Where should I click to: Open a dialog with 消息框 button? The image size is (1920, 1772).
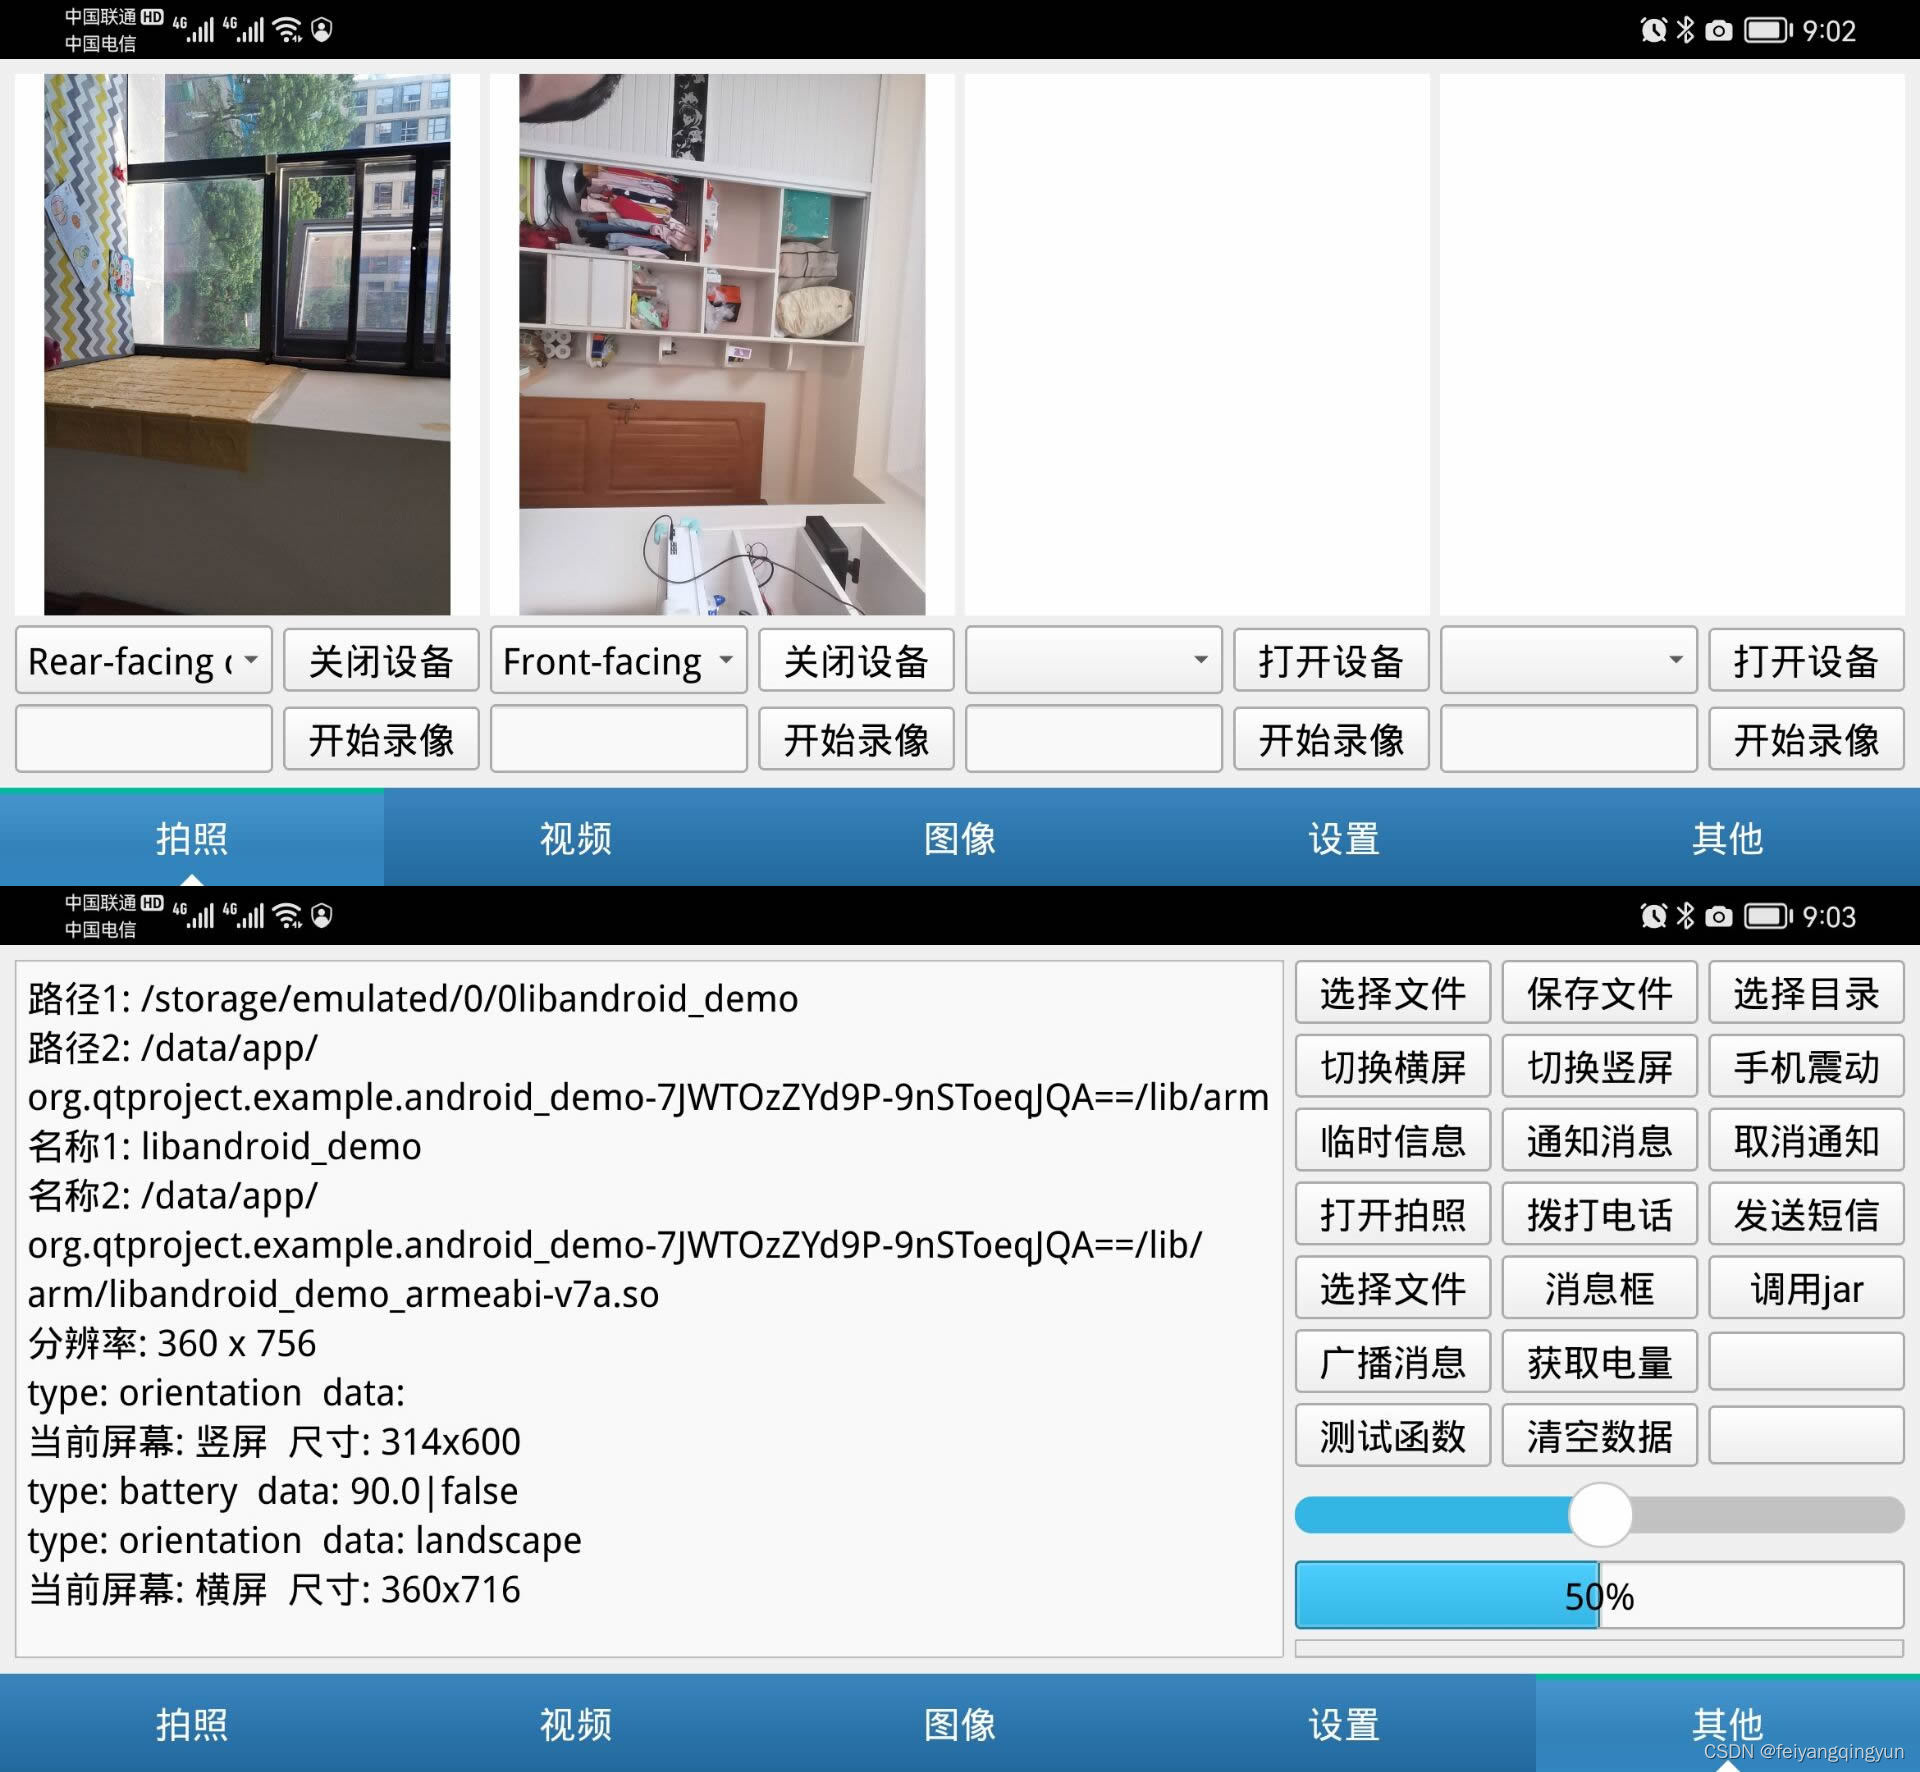click(1600, 1289)
